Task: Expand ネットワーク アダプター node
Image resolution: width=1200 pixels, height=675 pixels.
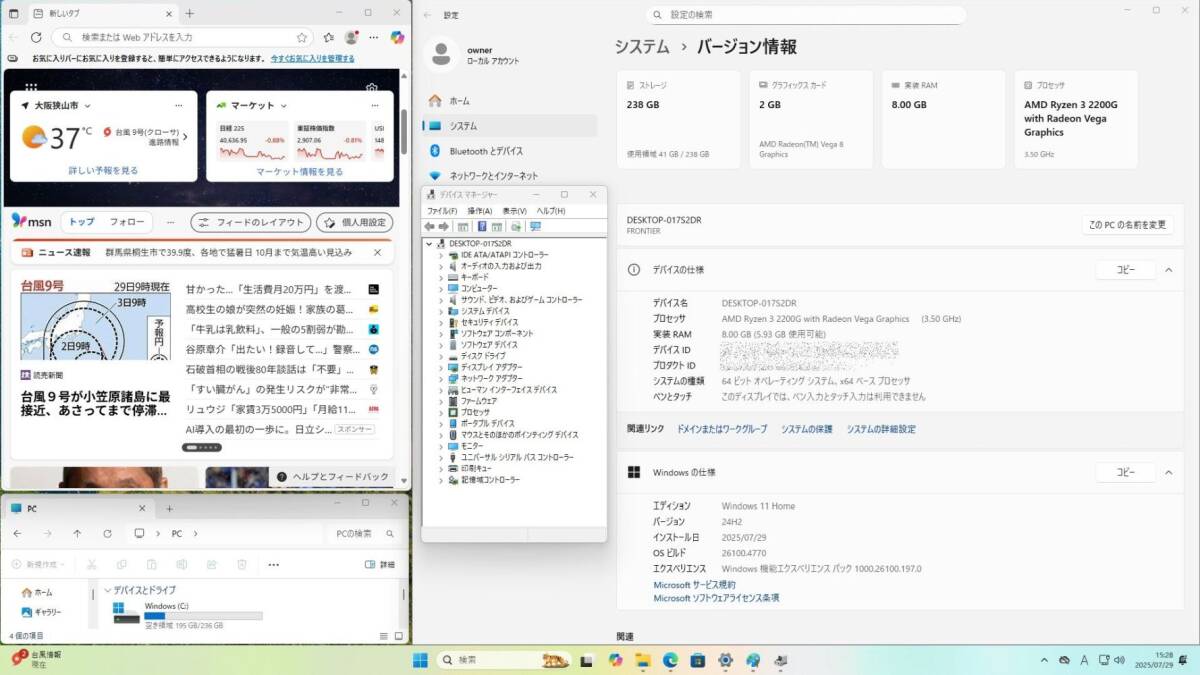Action: [440, 378]
